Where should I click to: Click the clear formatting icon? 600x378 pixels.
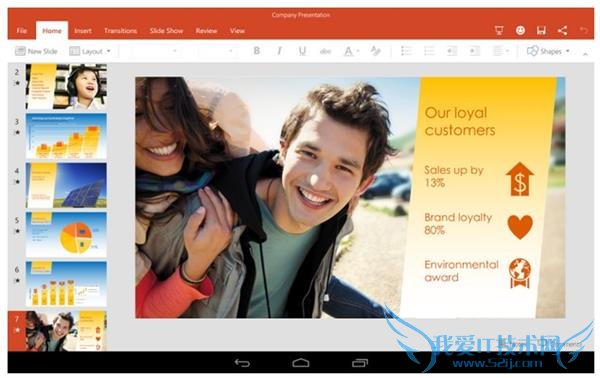375,51
